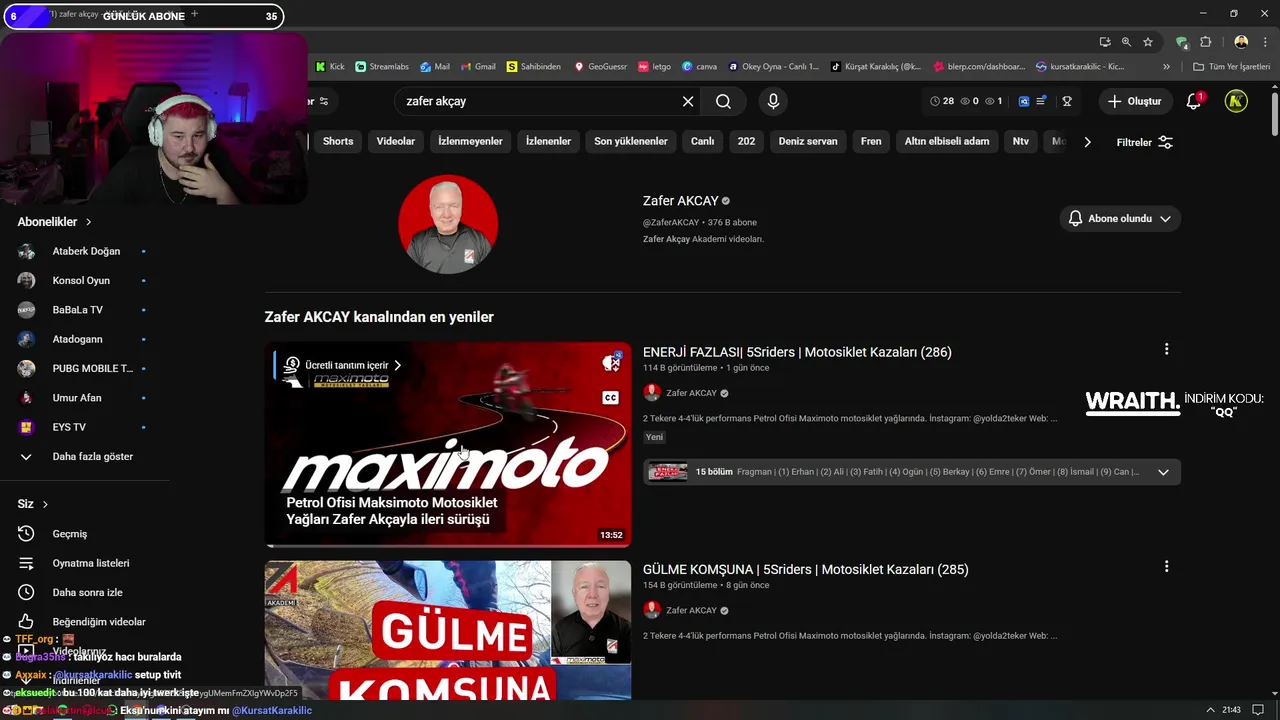Open the Konsol Oyun subscription
The height and width of the screenshot is (720, 1280).
81,281
